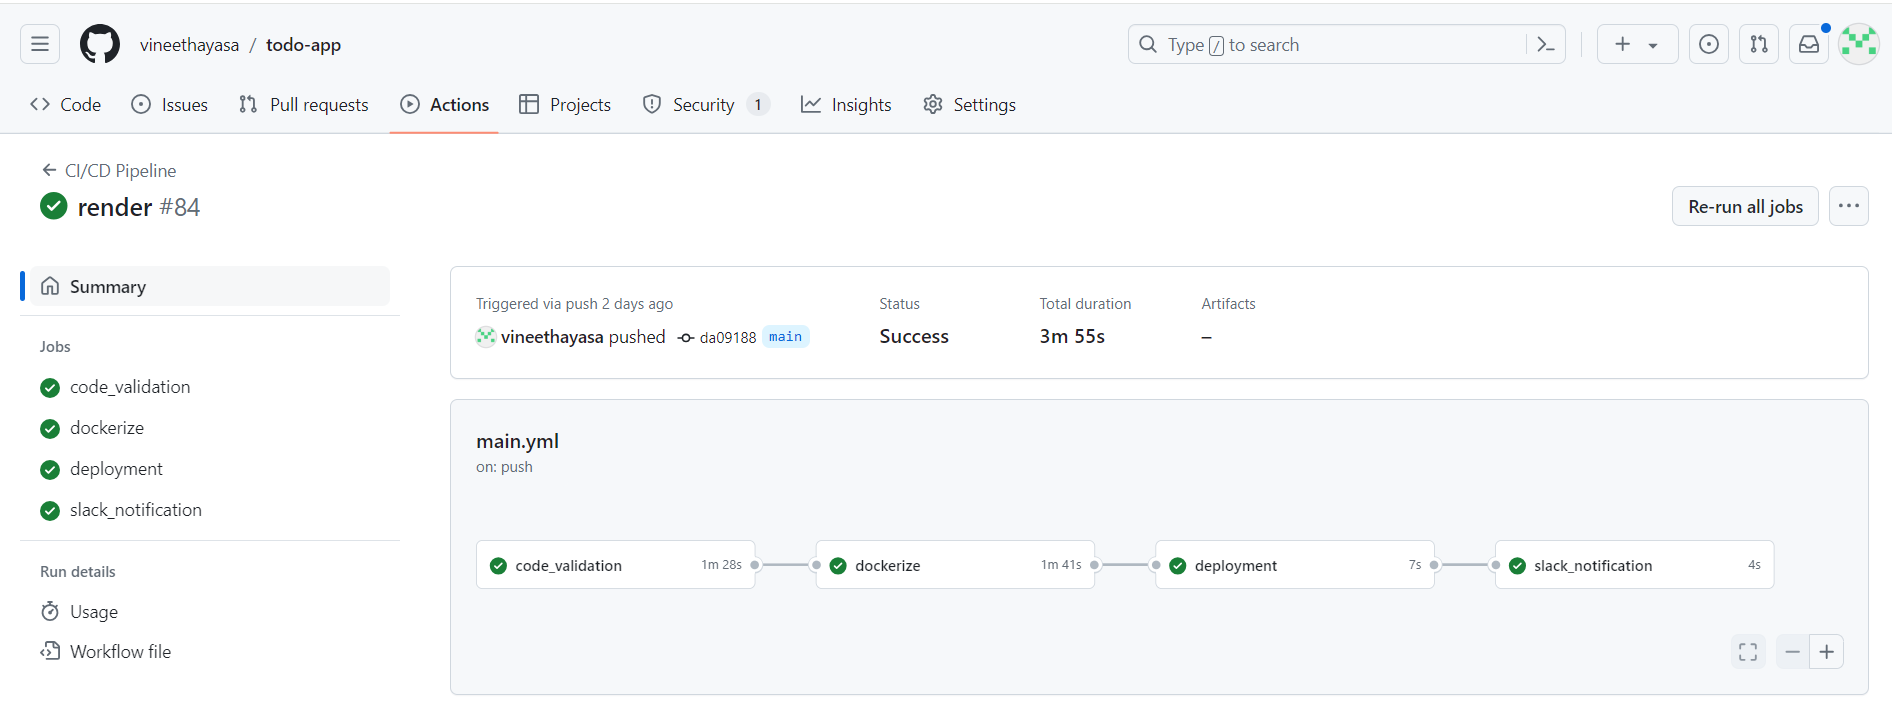
Task: Click the Workflow file icon
Action: [x=50, y=651]
